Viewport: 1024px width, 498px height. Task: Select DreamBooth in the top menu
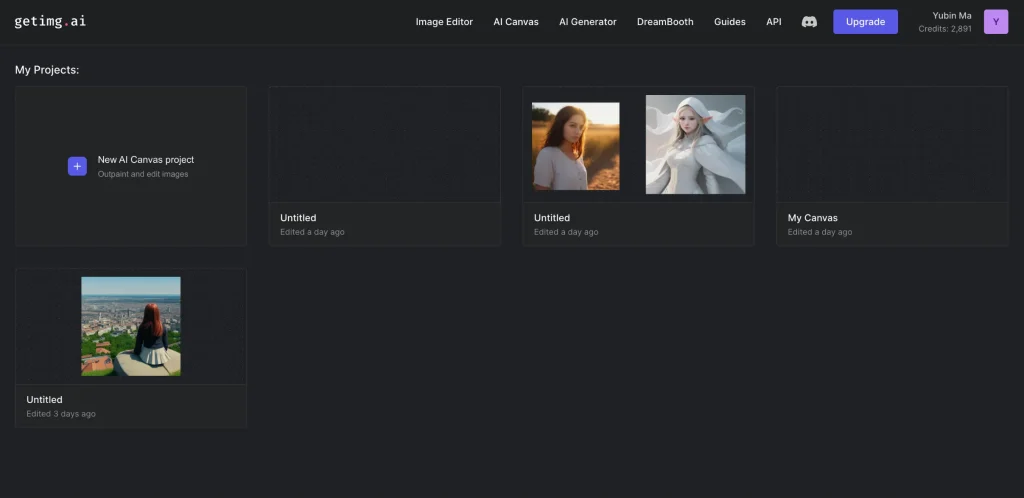click(665, 22)
